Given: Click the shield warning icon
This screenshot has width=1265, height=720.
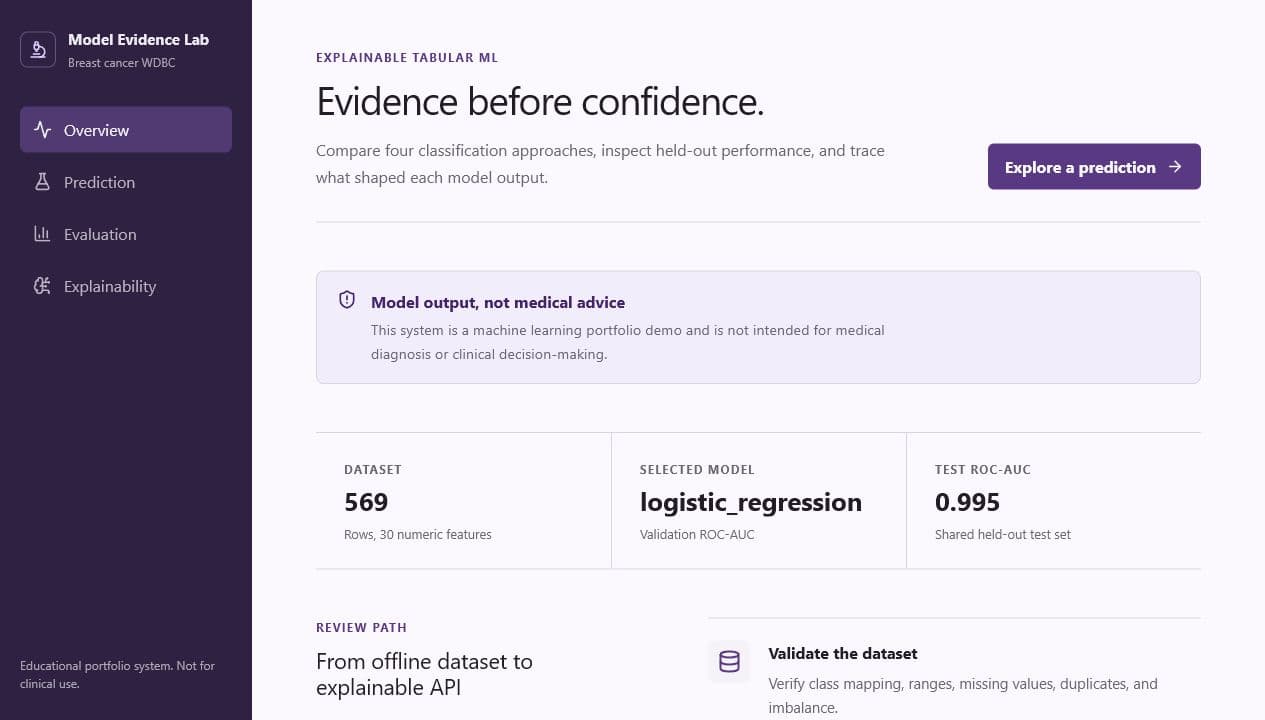Looking at the screenshot, I should click(x=347, y=299).
